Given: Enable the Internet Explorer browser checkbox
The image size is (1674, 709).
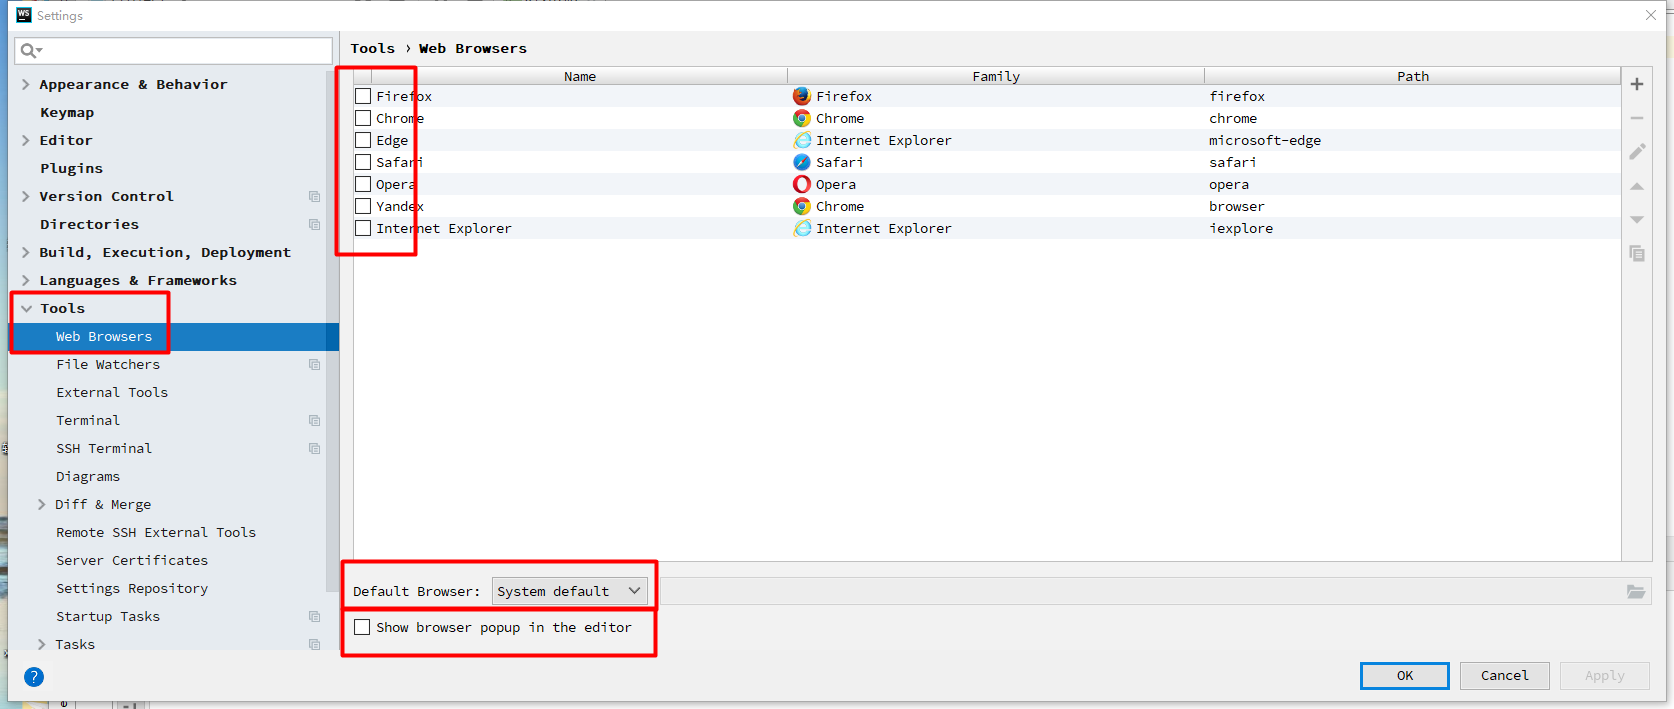Looking at the screenshot, I should tap(363, 228).
